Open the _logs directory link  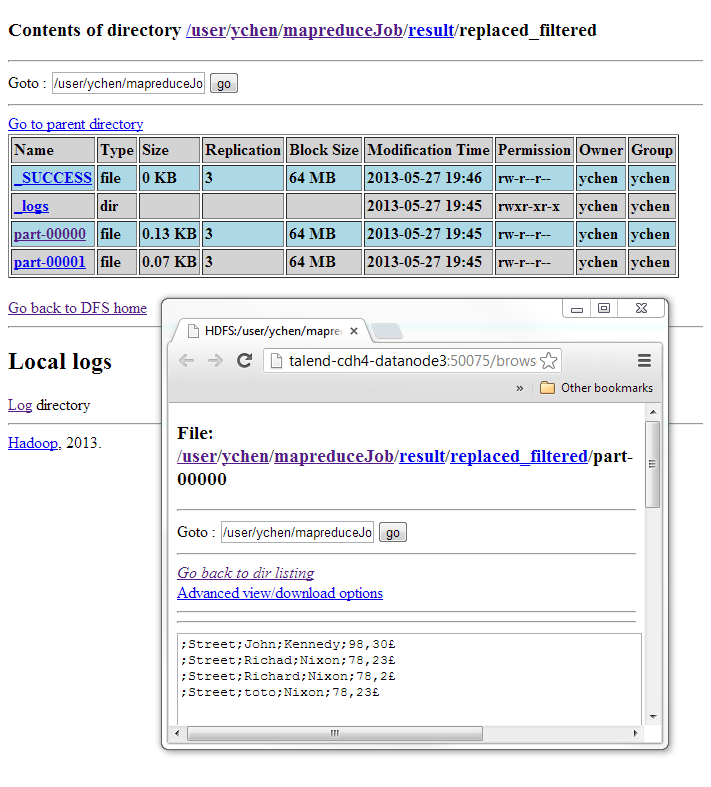pos(31,206)
